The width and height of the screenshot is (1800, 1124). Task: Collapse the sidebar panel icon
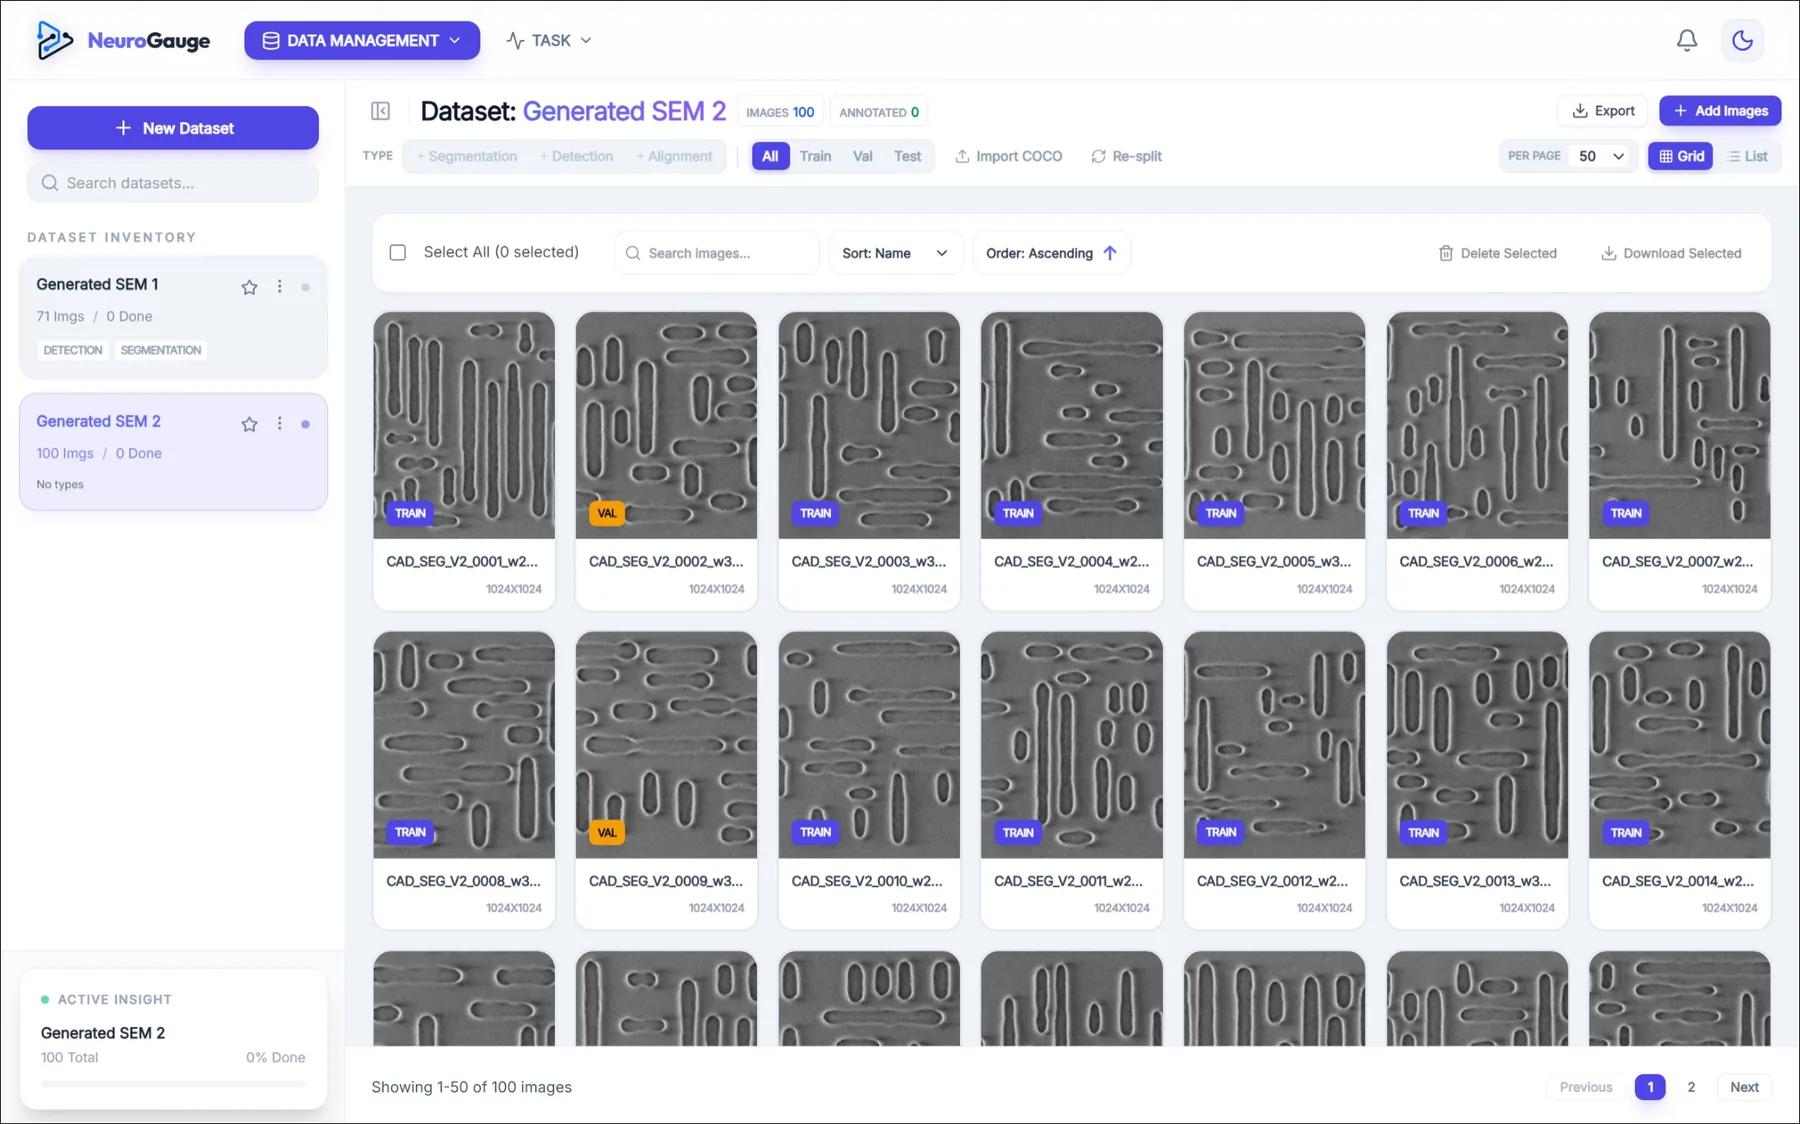(380, 111)
